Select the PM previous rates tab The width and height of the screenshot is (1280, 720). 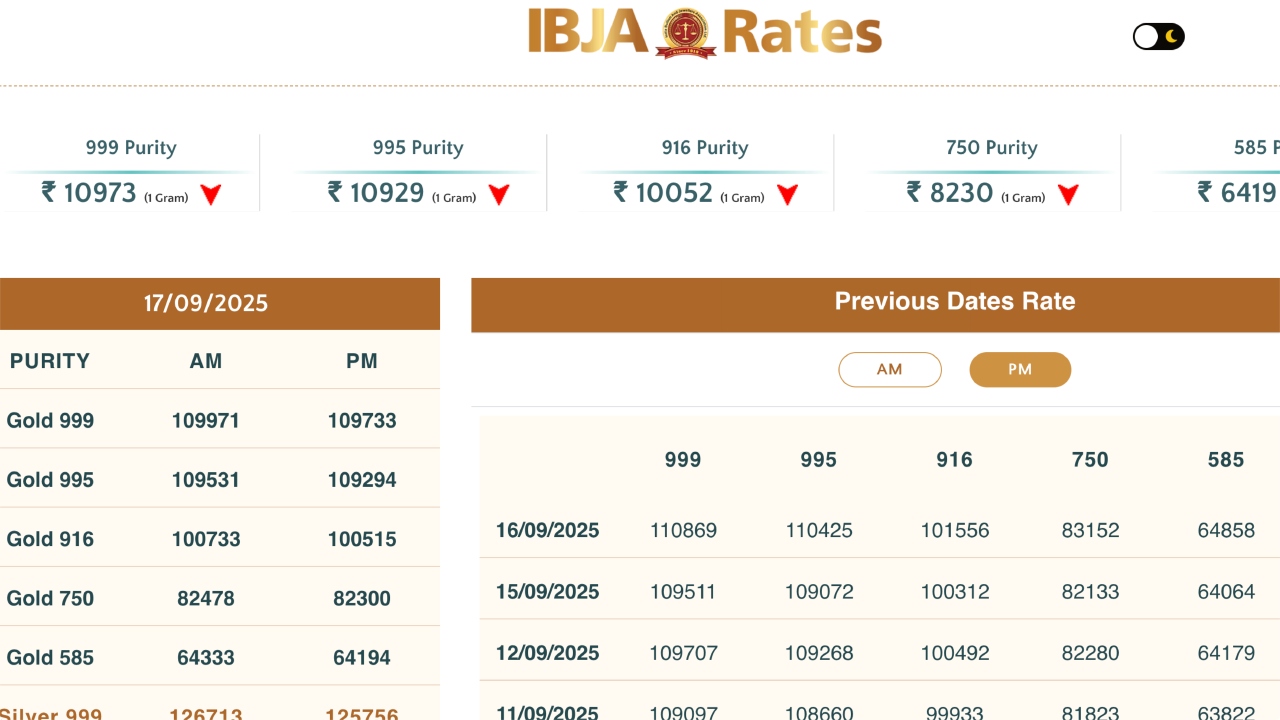[x=1020, y=369]
